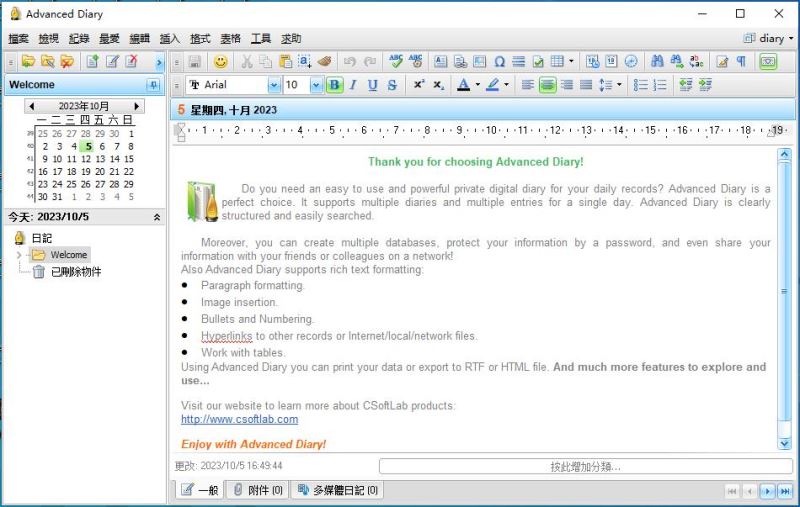Jump to the last record arrow button
Screen dimensions: 800x507
pyautogui.click(x=785, y=491)
